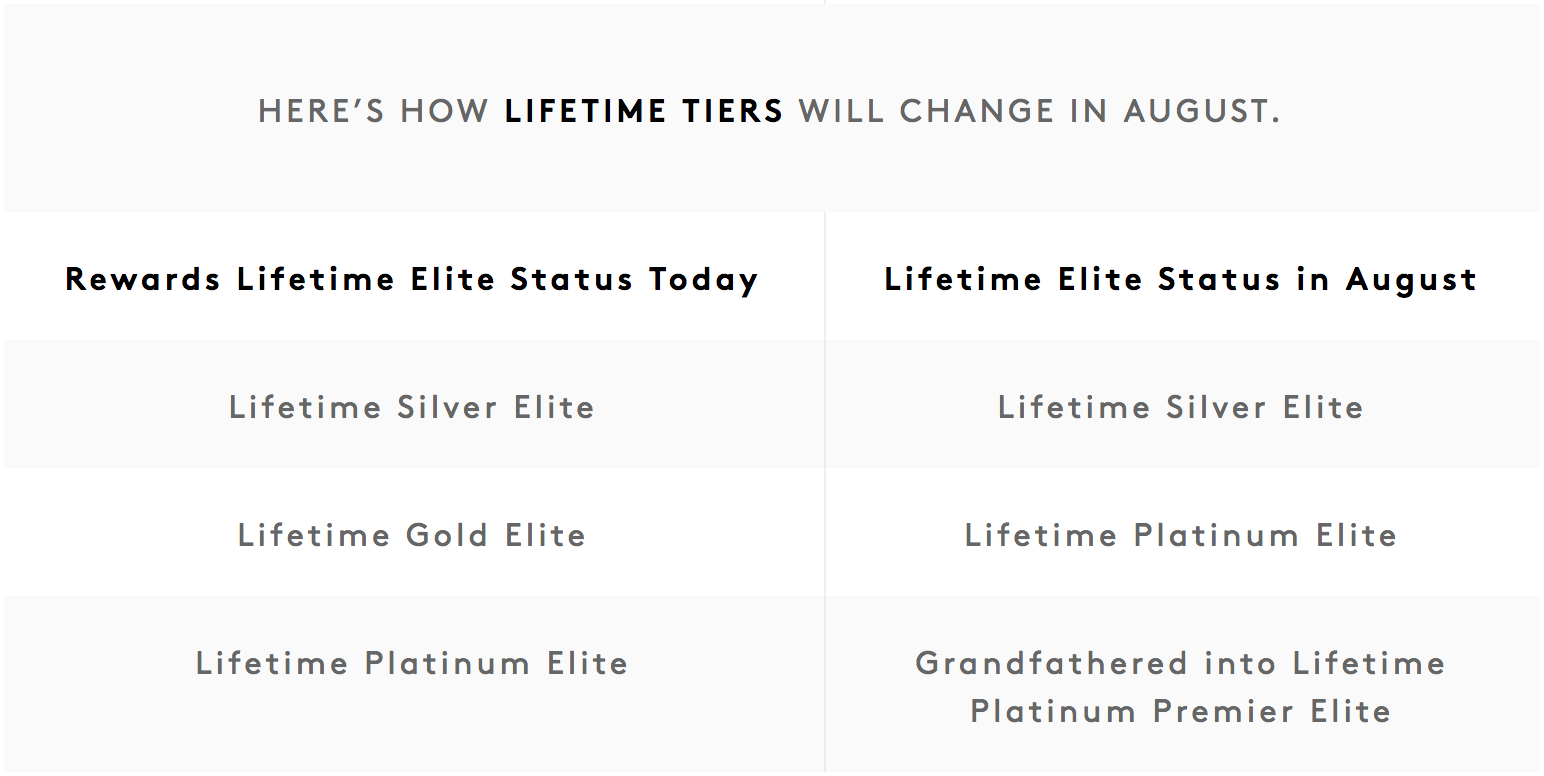
Task: Click the word "Silver" in the August column
Action: (x=1216, y=407)
